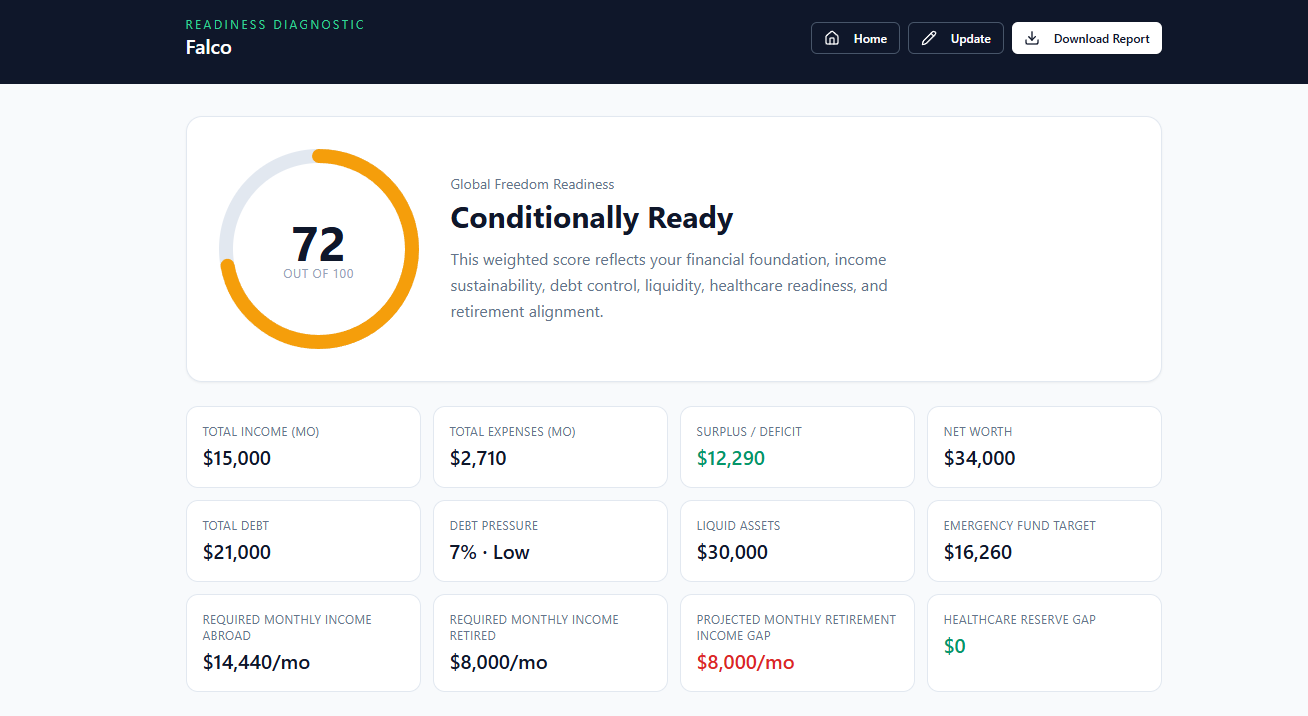Click the LIQUID ASSETS label
The height and width of the screenshot is (716, 1308).
pos(739,526)
